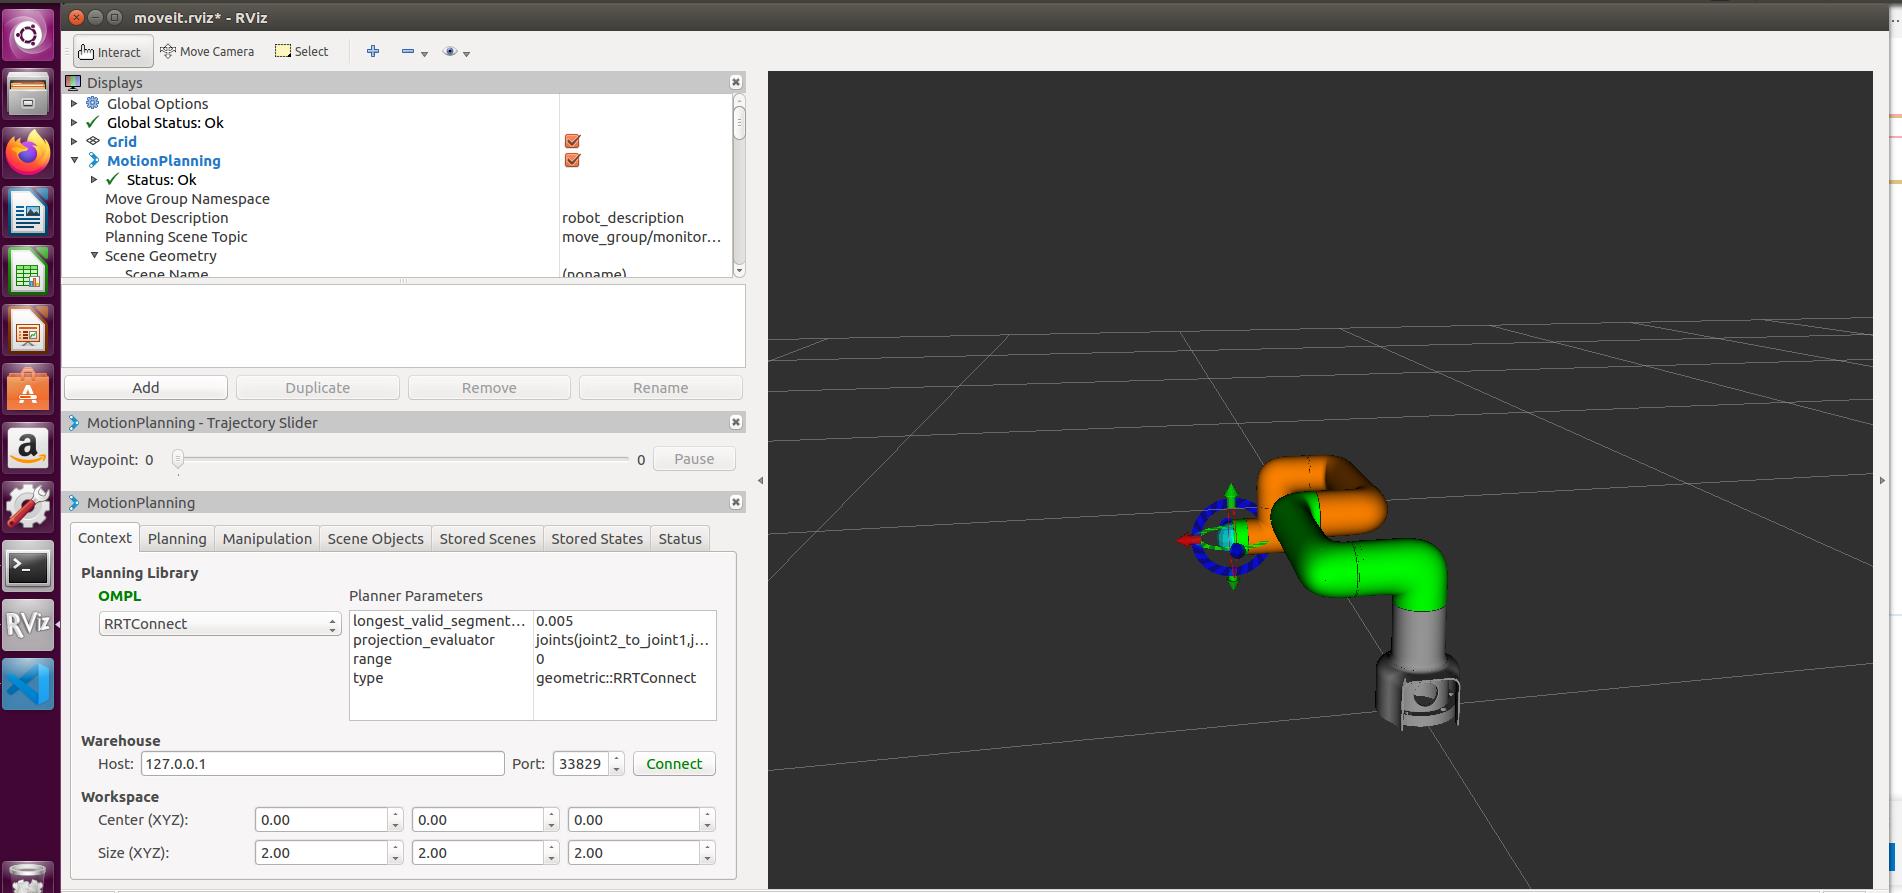Open the RRTConnect planner dropdown
The image size is (1902, 893).
coord(220,624)
